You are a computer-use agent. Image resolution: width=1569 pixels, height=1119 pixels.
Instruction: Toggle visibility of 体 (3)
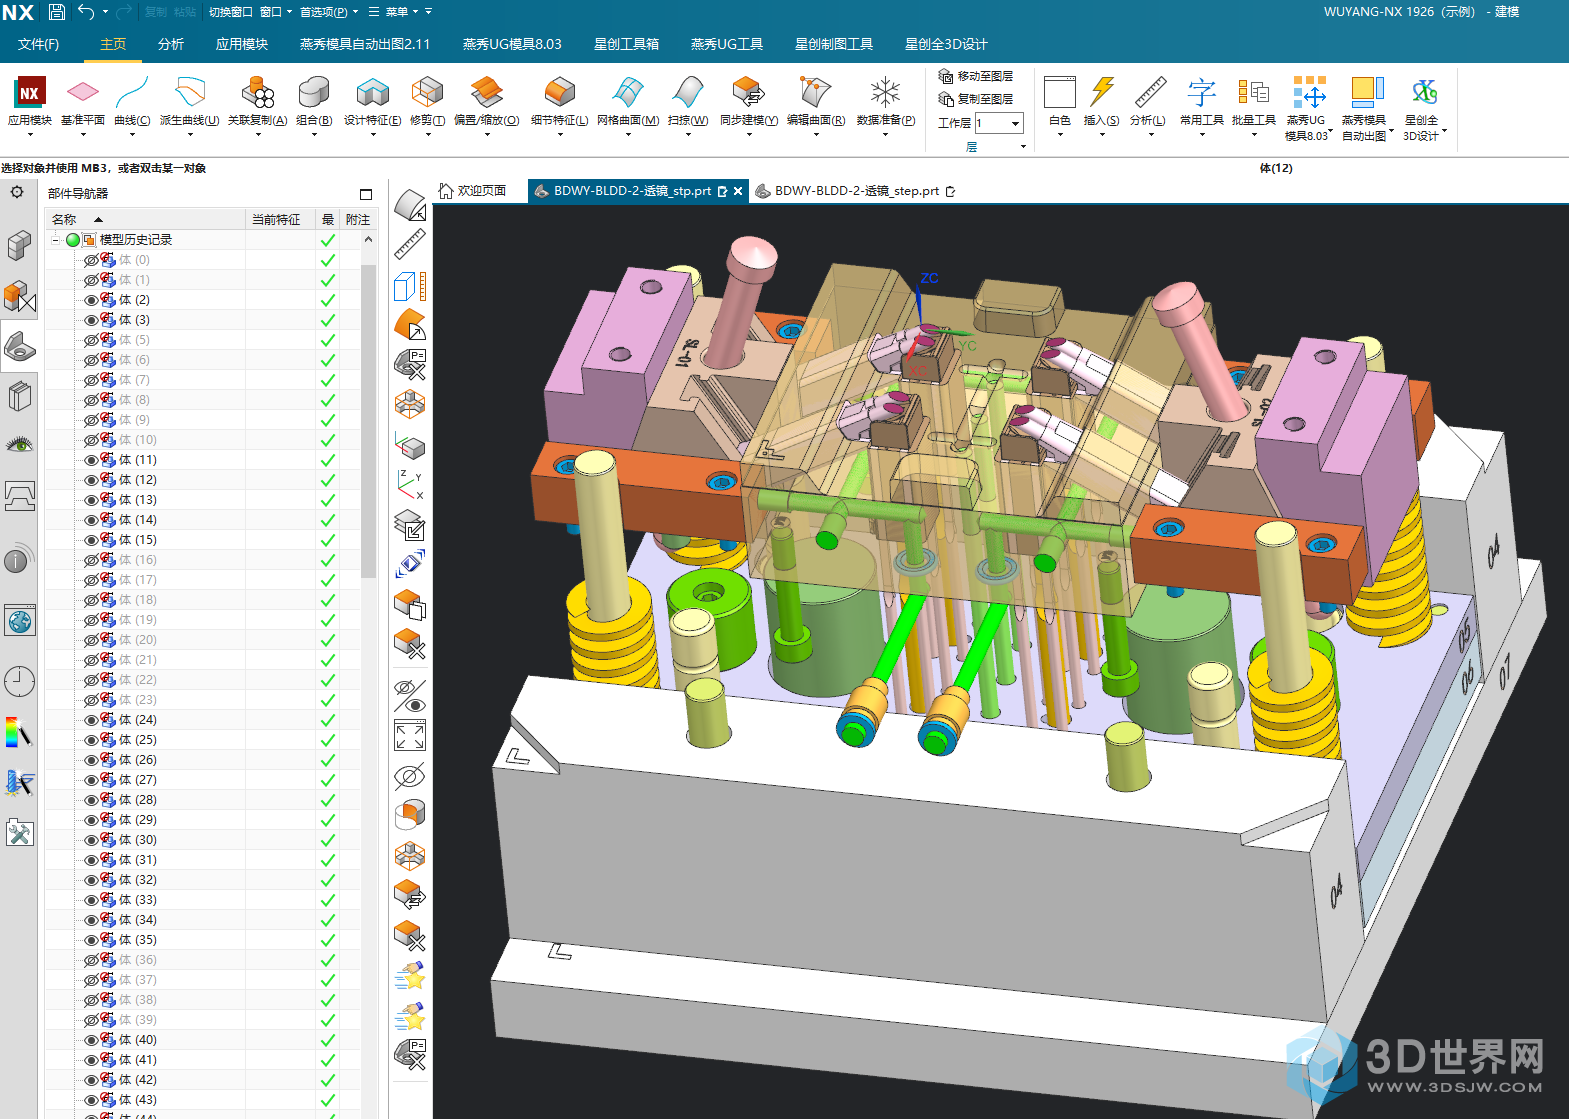point(91,320)
